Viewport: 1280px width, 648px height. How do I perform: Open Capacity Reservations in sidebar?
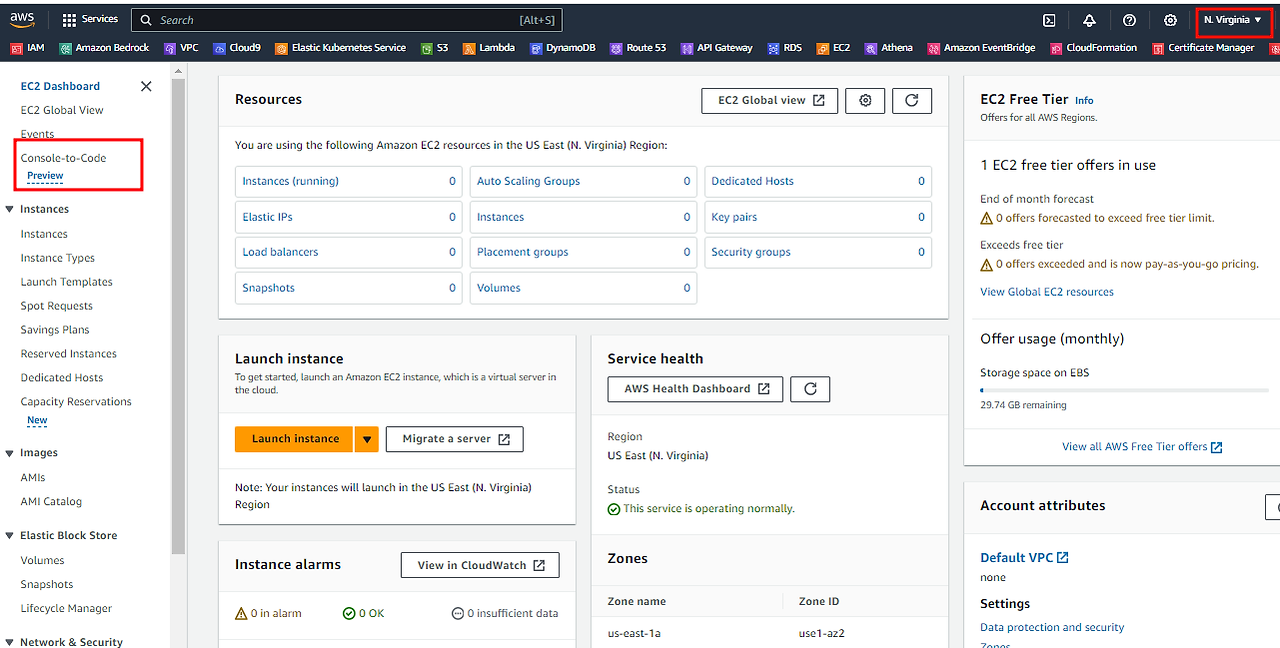[76, 402]
